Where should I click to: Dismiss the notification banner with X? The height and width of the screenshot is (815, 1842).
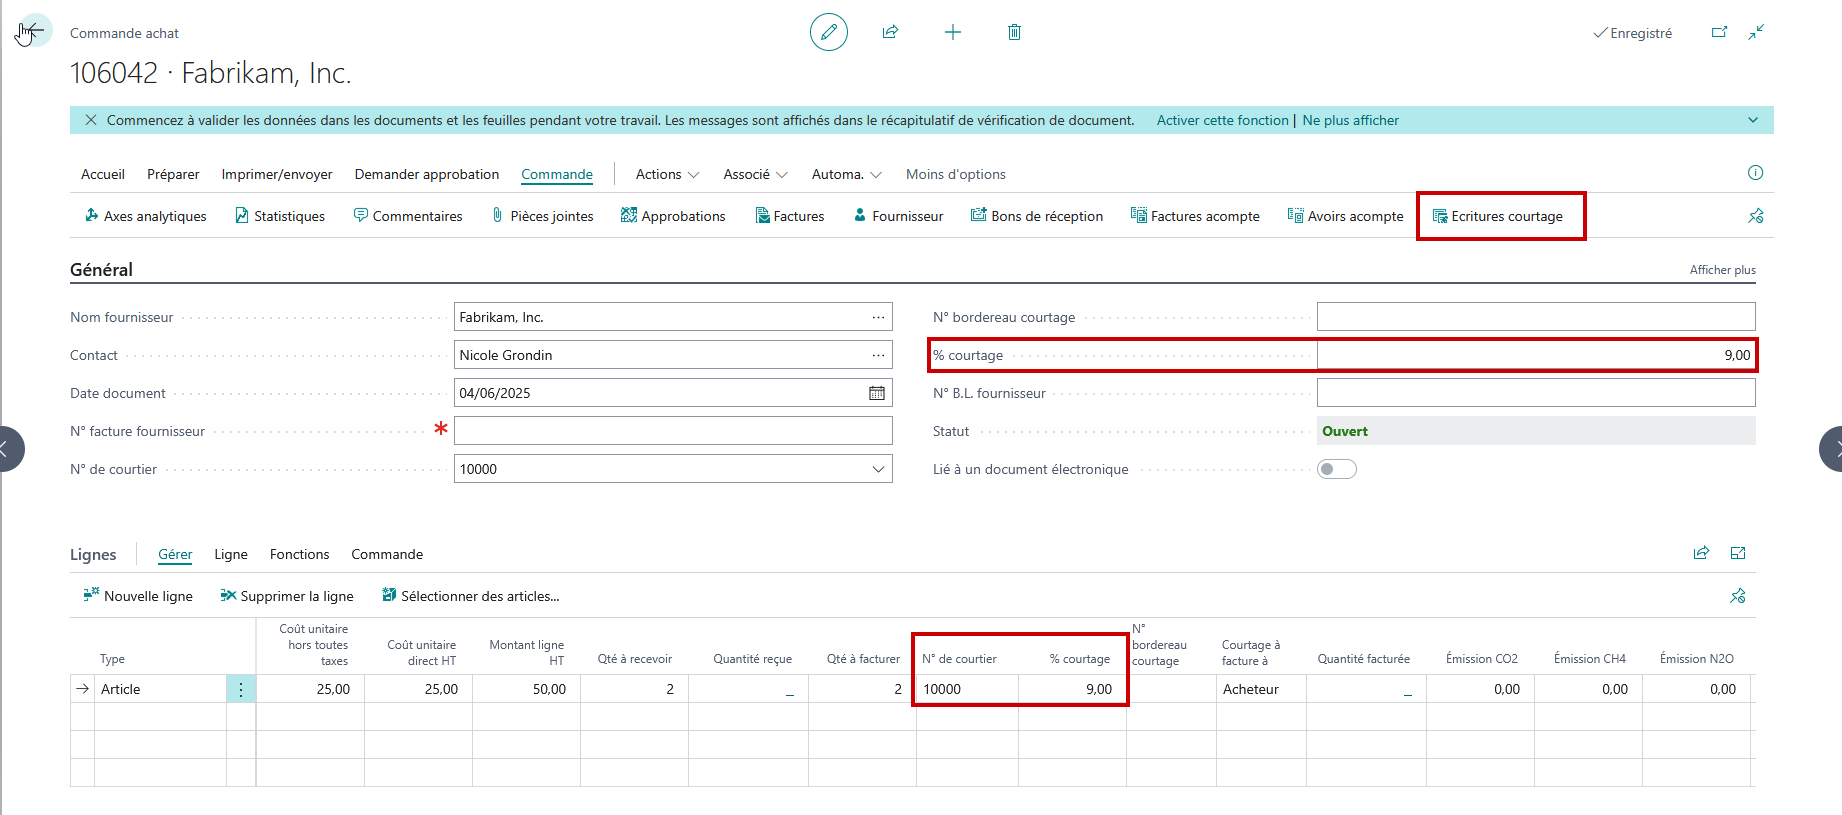point(91,120)
